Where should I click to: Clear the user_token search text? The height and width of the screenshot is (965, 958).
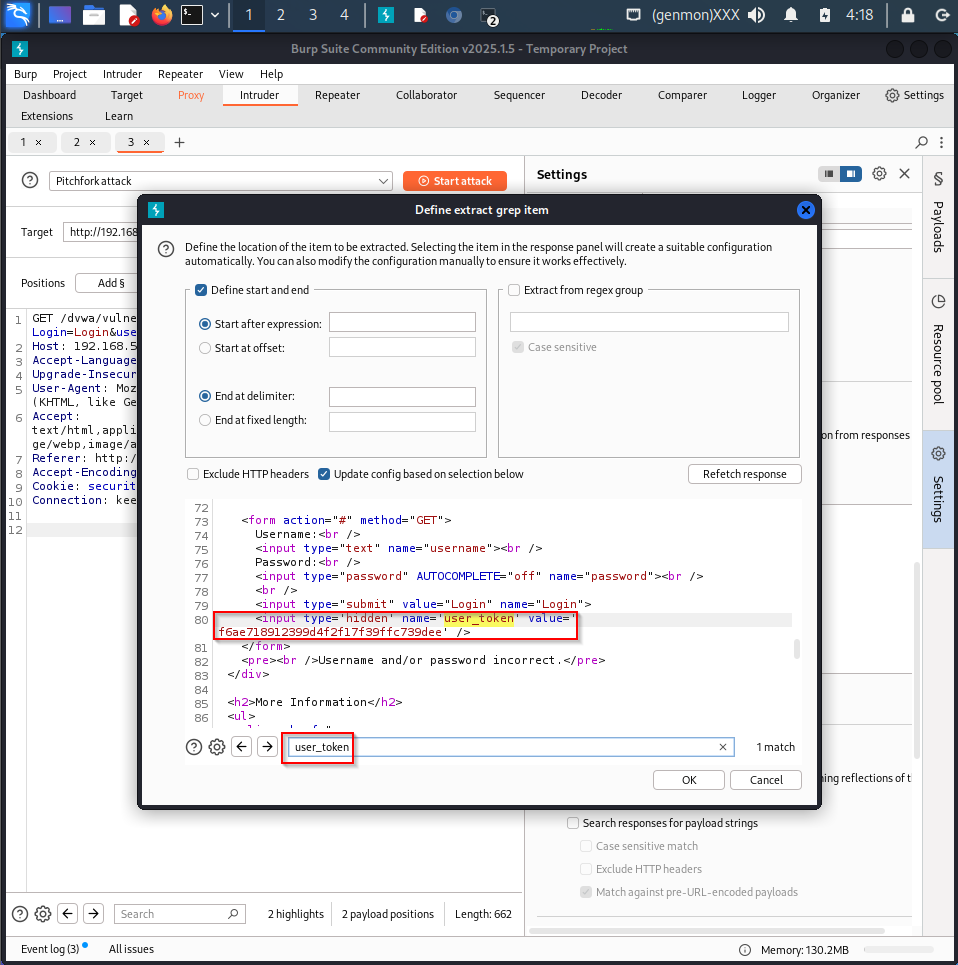point(722,747)
